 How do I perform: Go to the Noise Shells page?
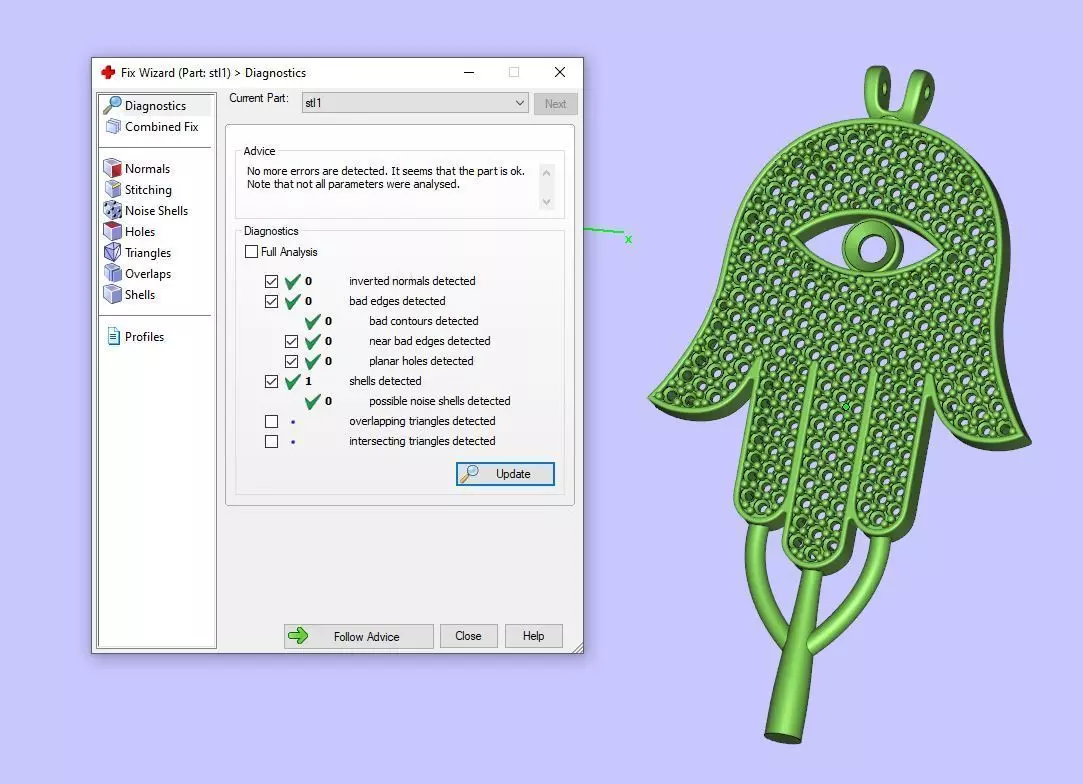point(156,211)
